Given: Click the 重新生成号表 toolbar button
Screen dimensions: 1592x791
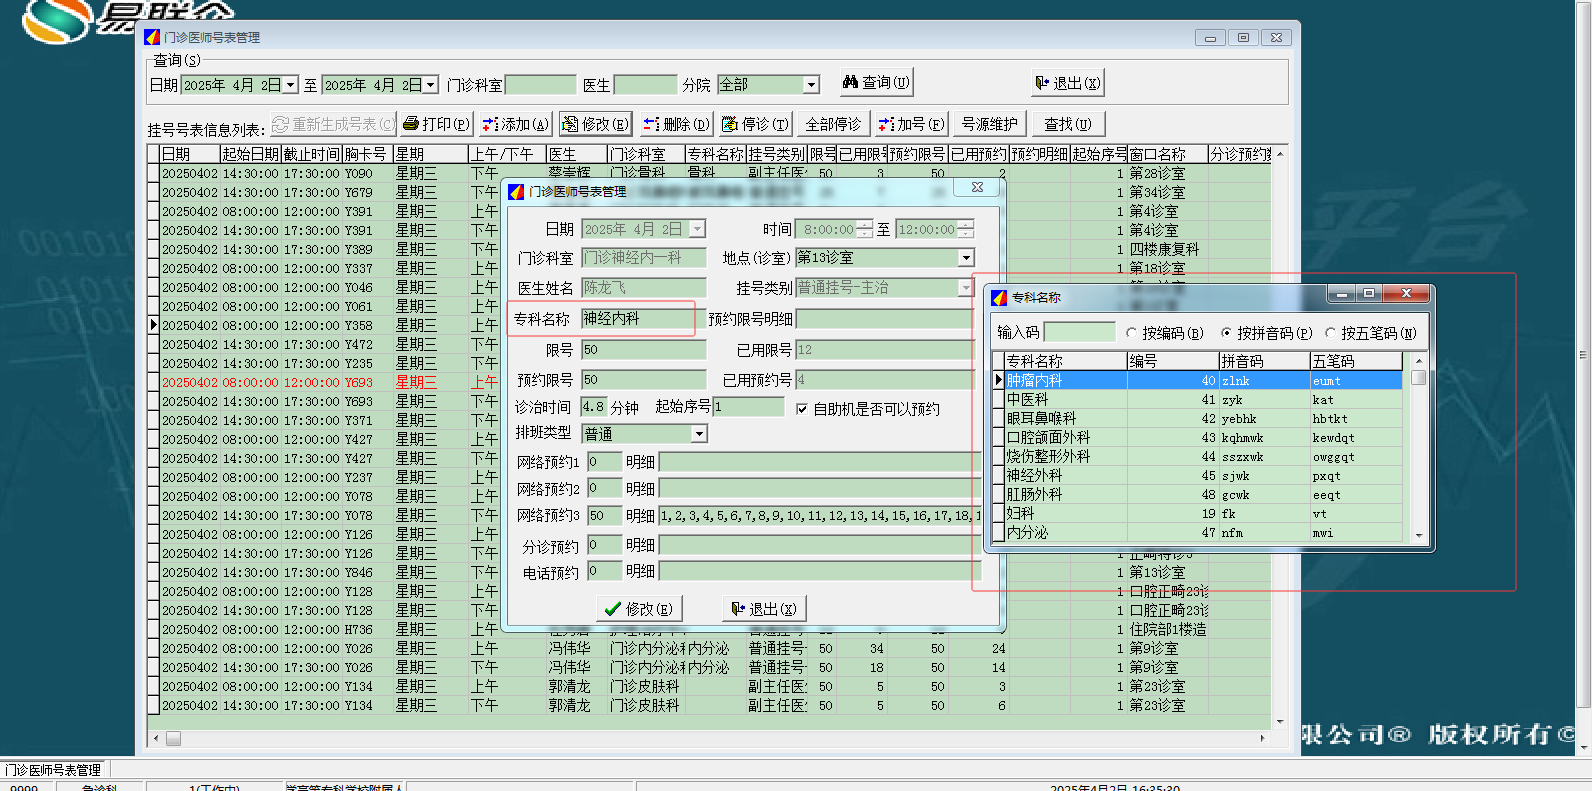Looking at the screenshot, I should point(332,124).
